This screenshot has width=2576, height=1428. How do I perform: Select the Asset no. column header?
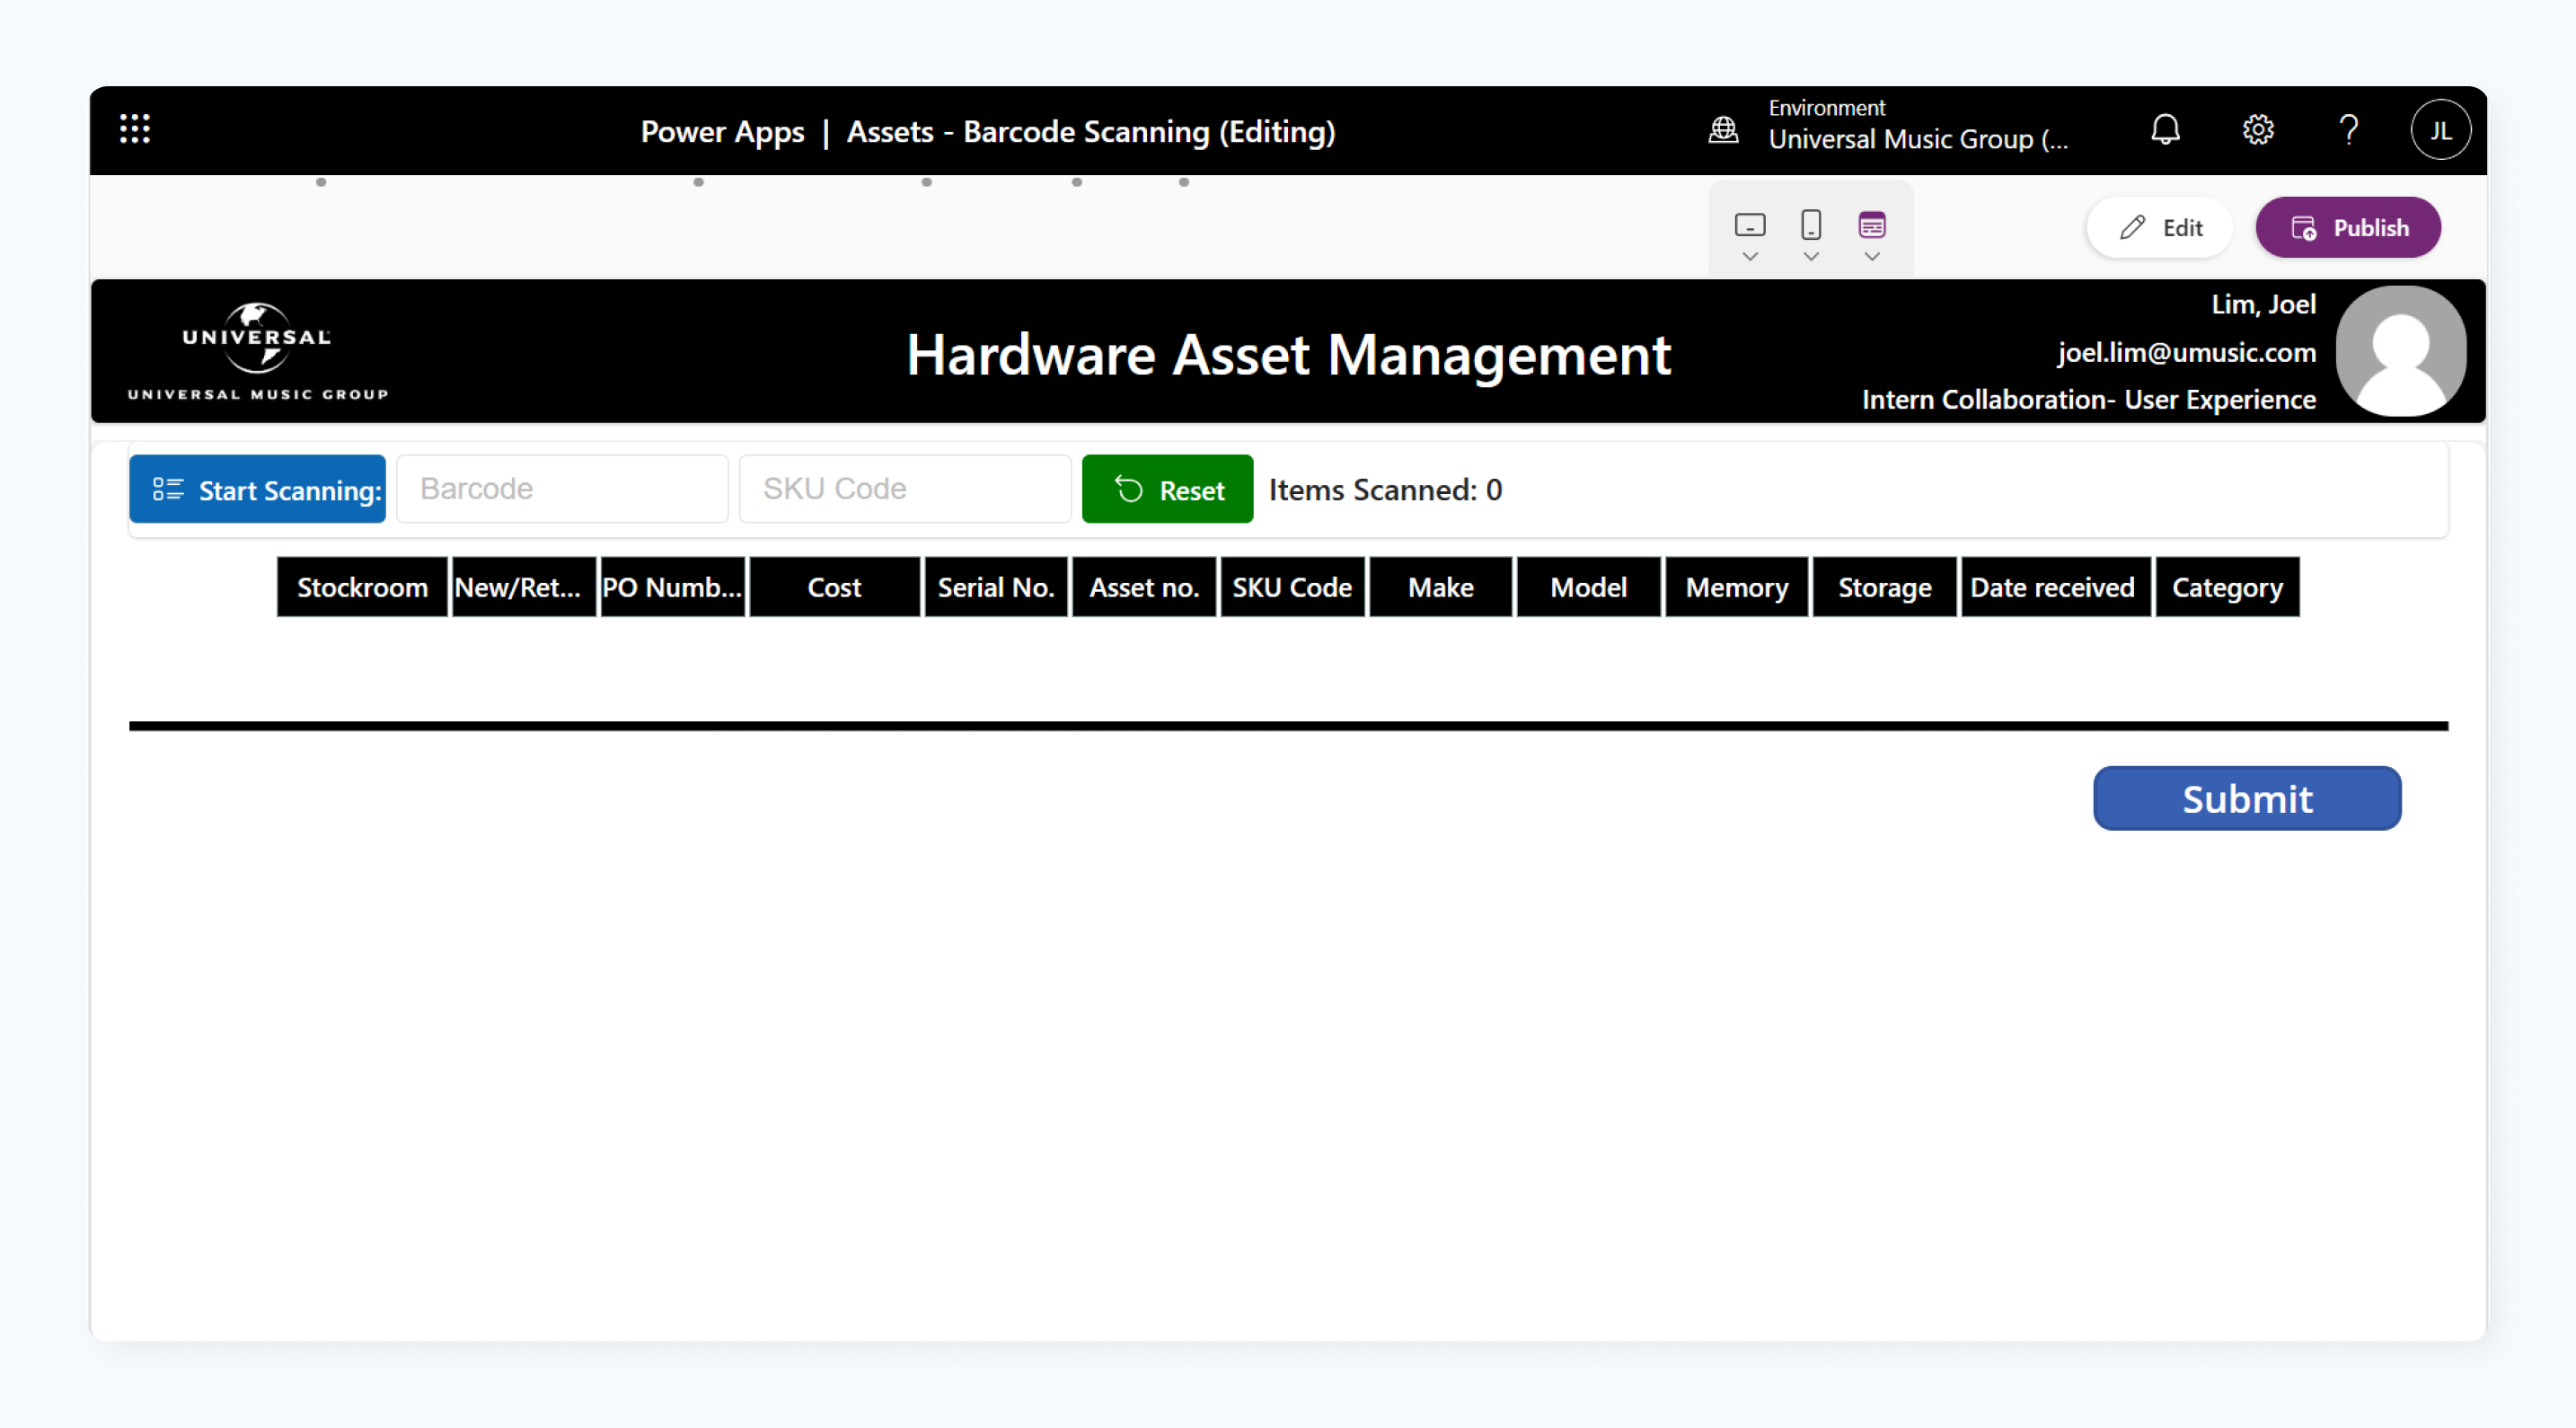(1144, 587)
